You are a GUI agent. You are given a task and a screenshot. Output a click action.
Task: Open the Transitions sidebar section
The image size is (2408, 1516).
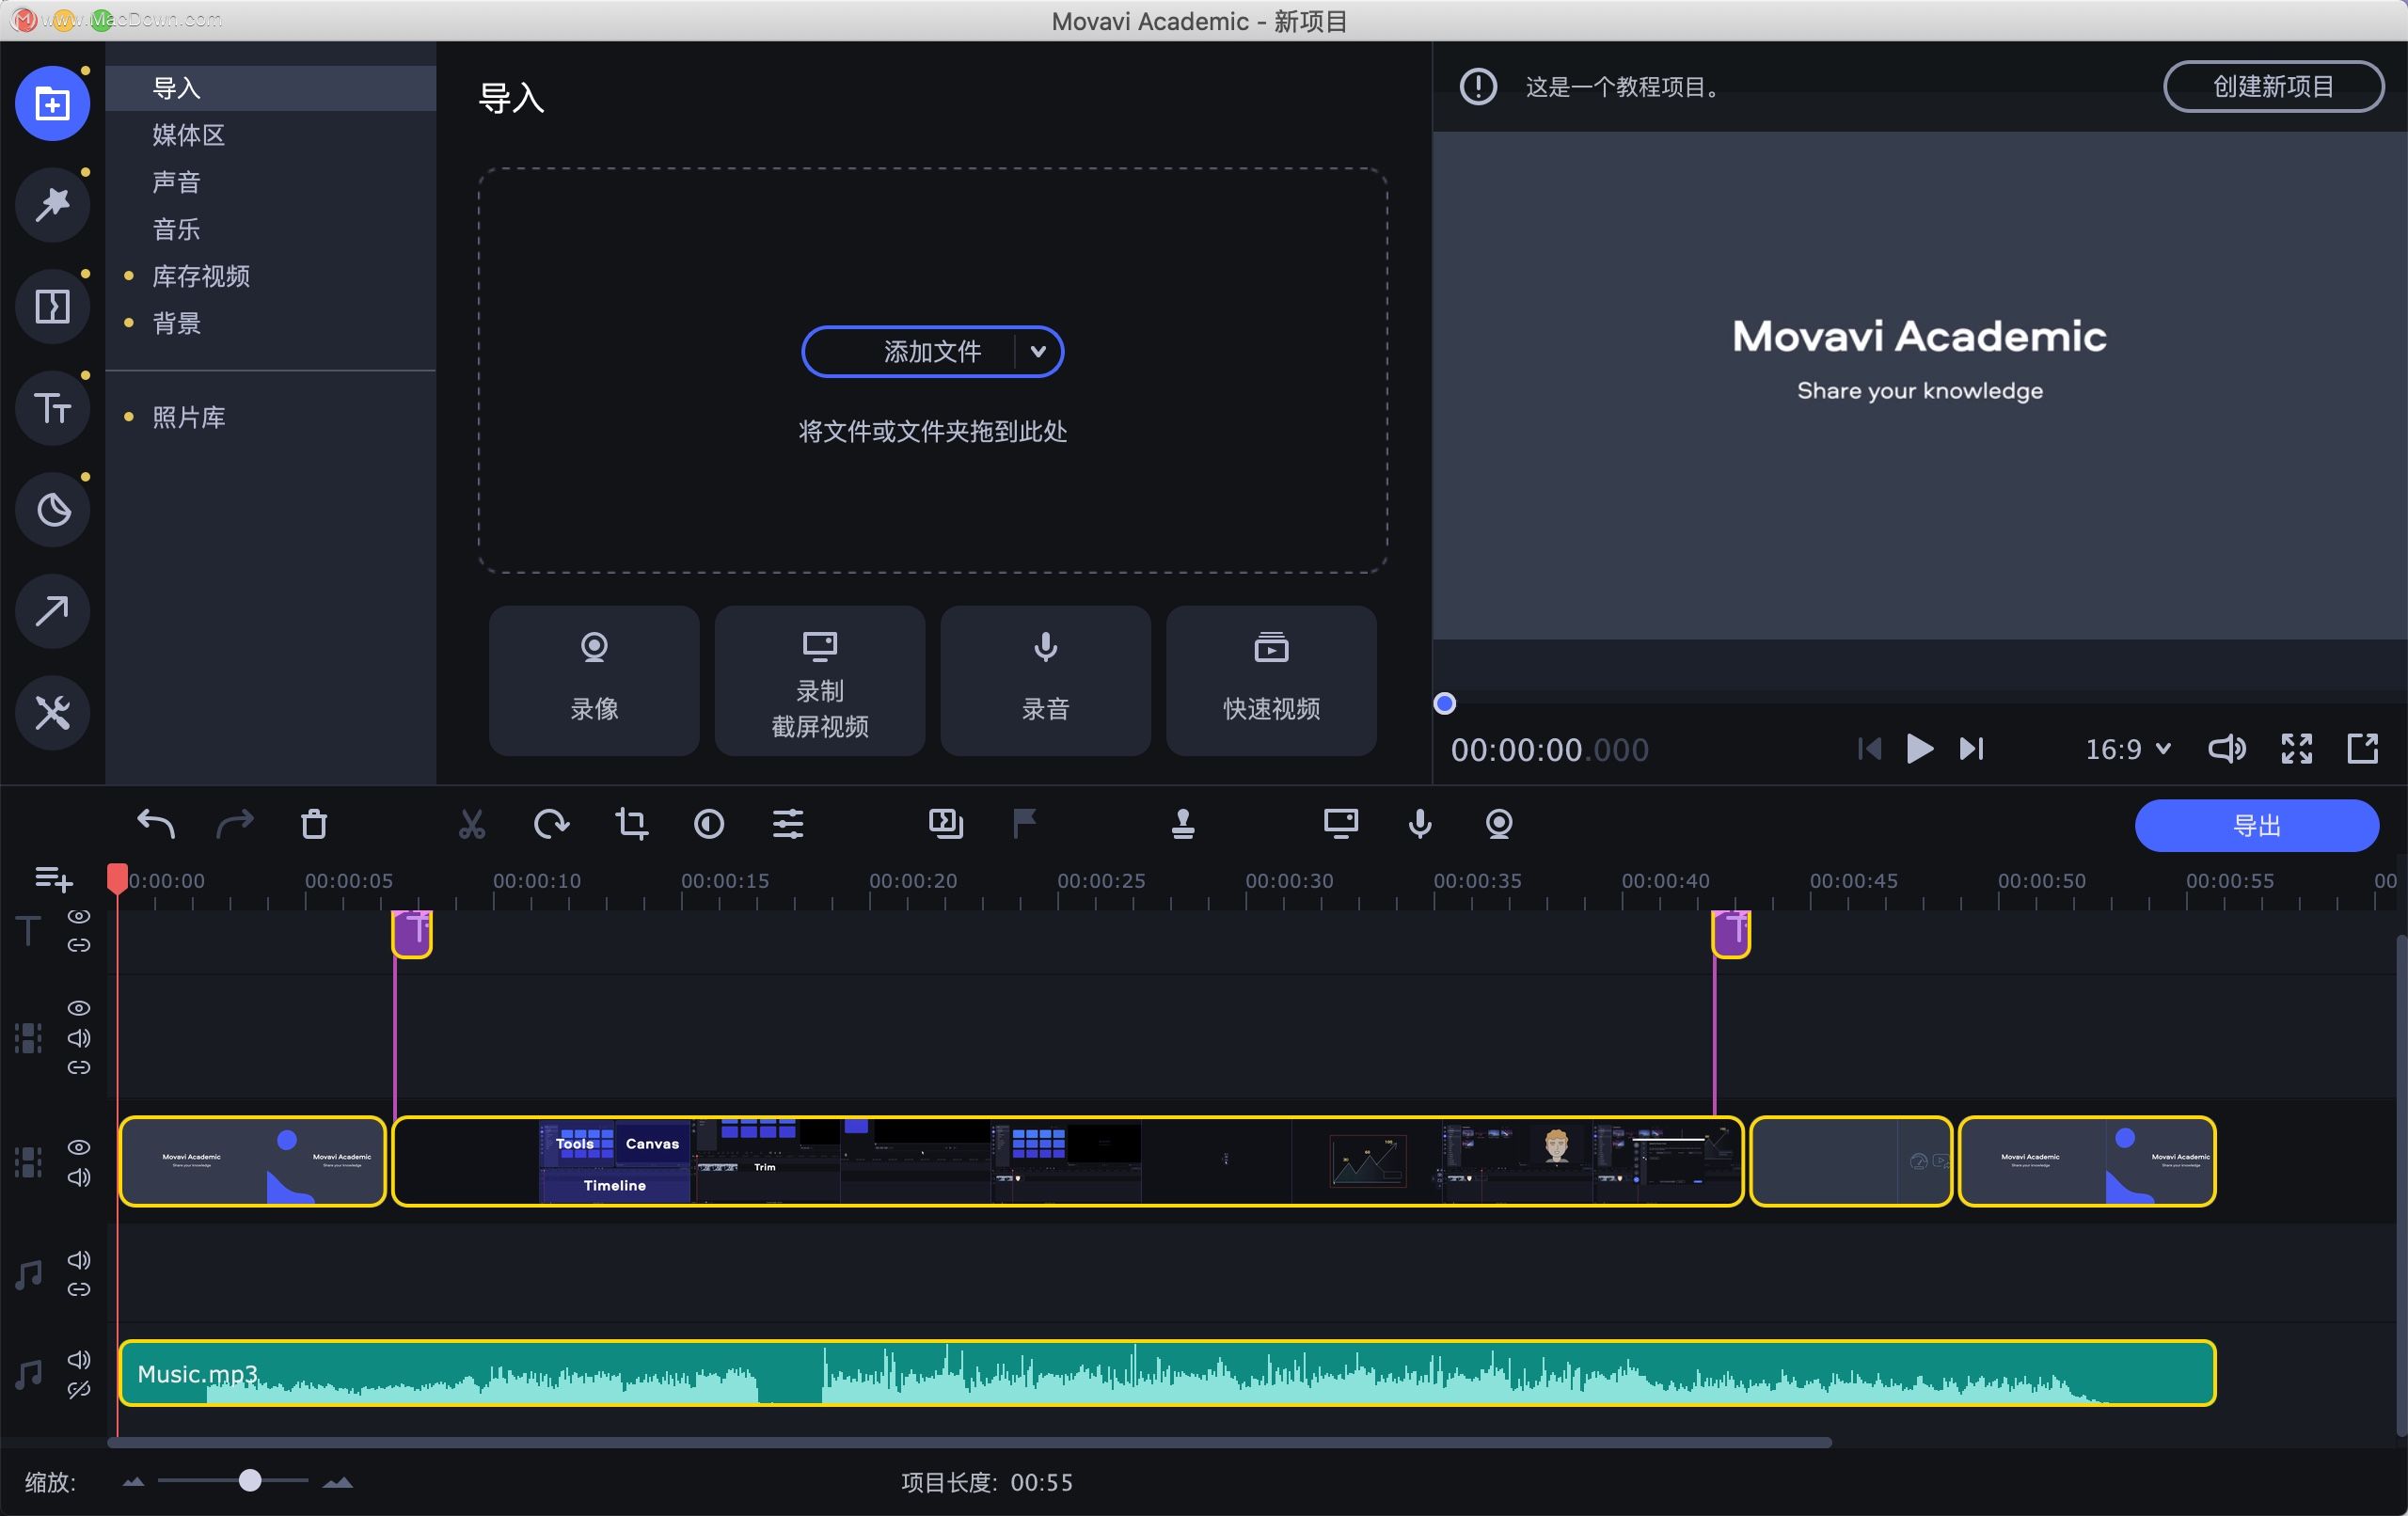[x=52, y=306]
